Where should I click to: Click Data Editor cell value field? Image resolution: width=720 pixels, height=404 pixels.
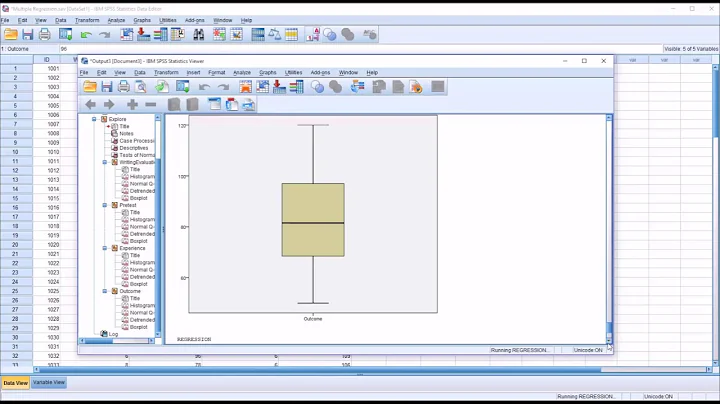point(360,49)
